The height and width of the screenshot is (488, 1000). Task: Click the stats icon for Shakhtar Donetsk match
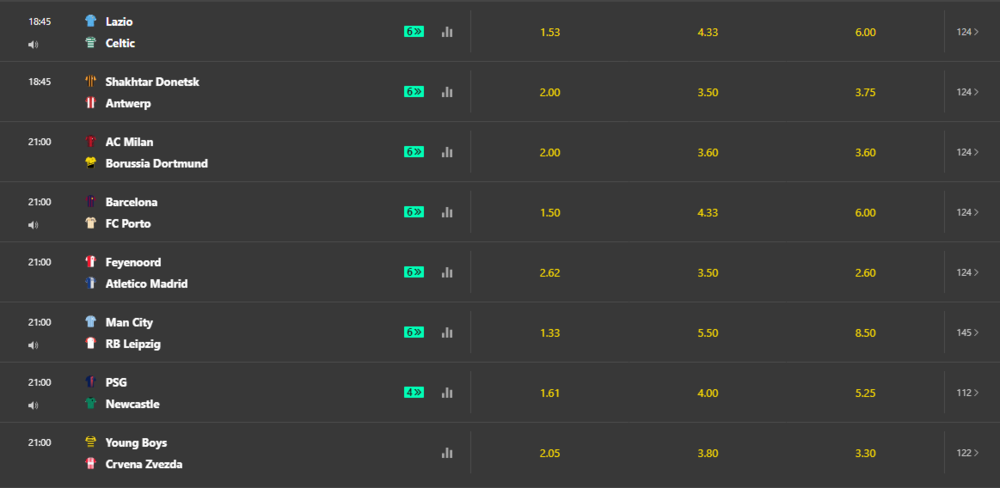(447, 92)
